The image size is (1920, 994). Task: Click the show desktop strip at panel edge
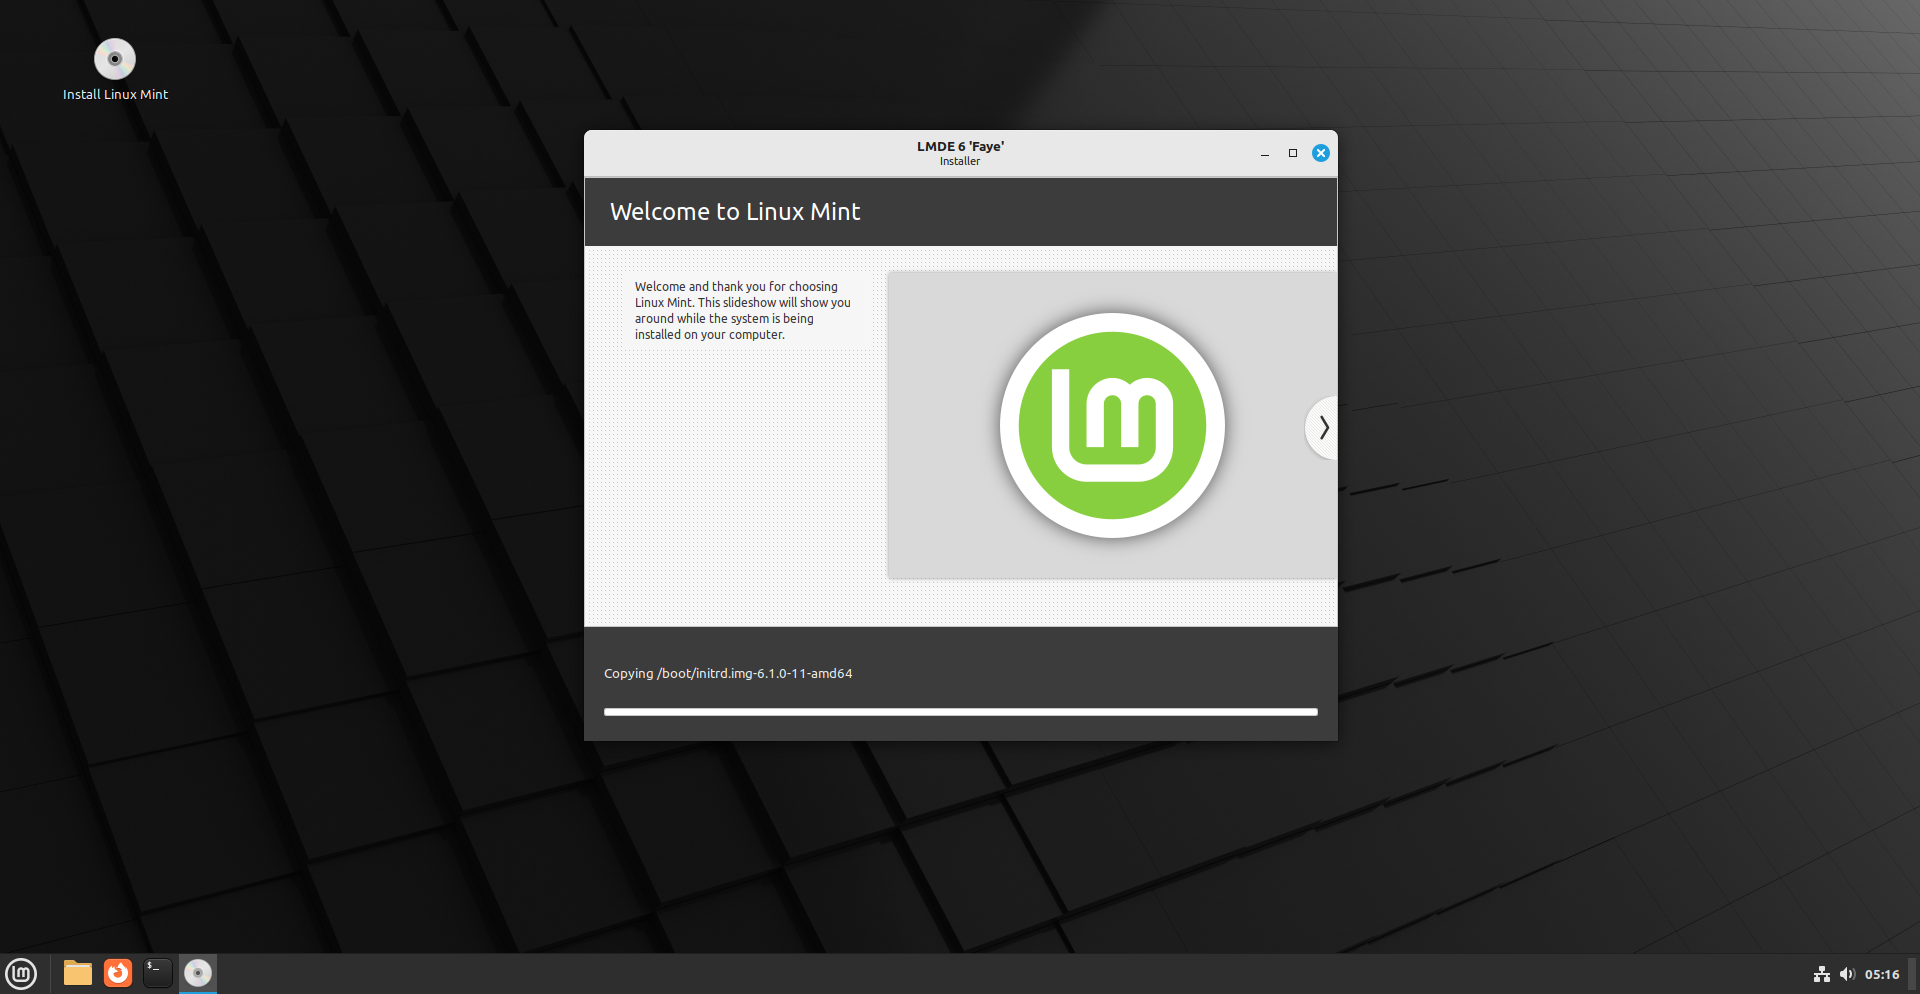[1913, 974]
